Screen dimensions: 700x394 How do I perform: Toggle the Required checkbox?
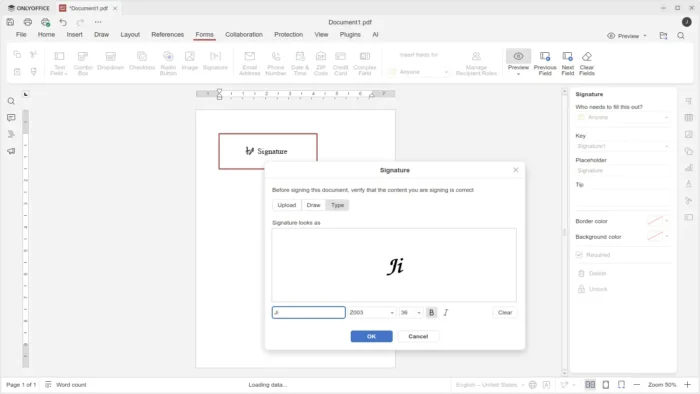point(579,255)
